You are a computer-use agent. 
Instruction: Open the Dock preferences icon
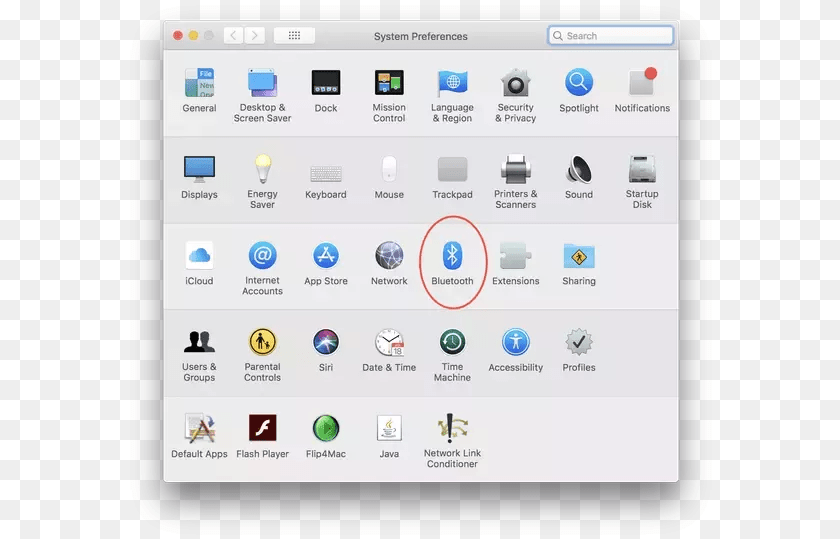coord(326,83)
